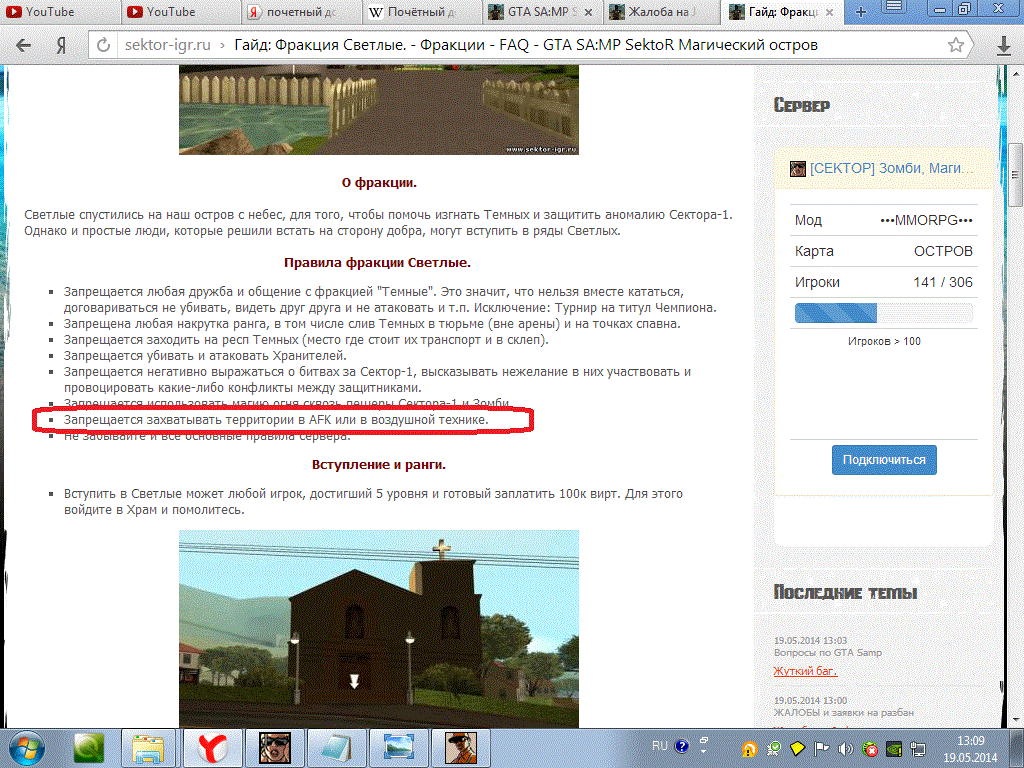Click the RU language indicator

pos(660,746)
